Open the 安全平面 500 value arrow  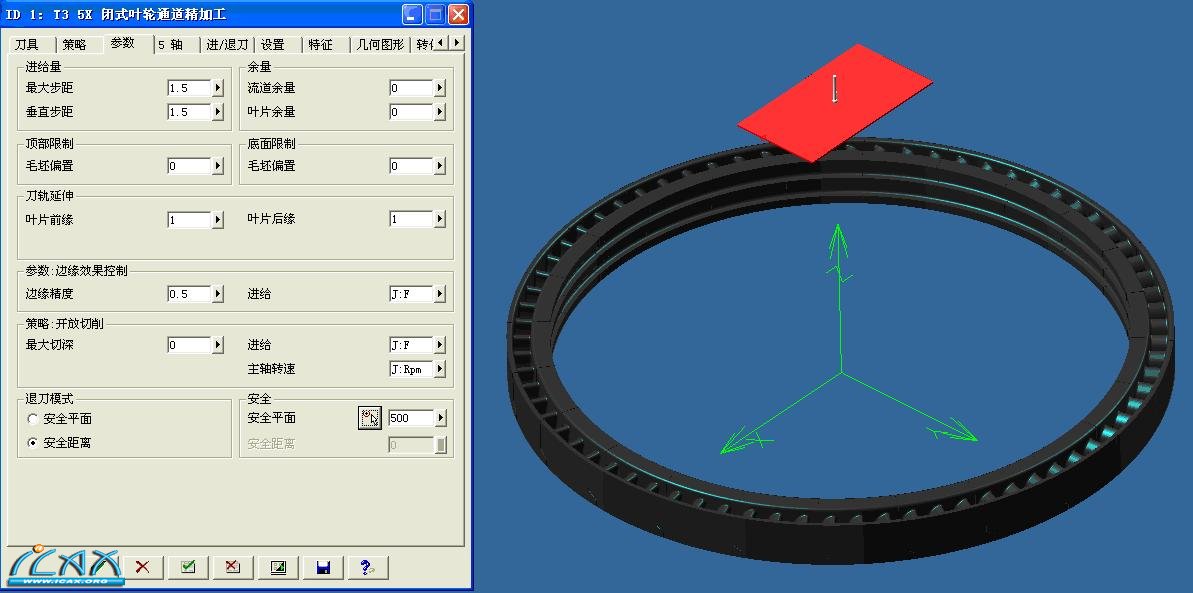click(440, 418)
